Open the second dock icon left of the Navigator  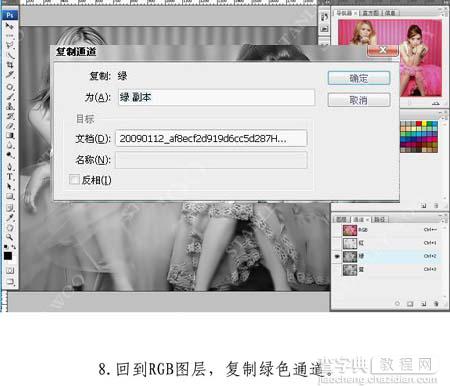click(x=324, y=29)
